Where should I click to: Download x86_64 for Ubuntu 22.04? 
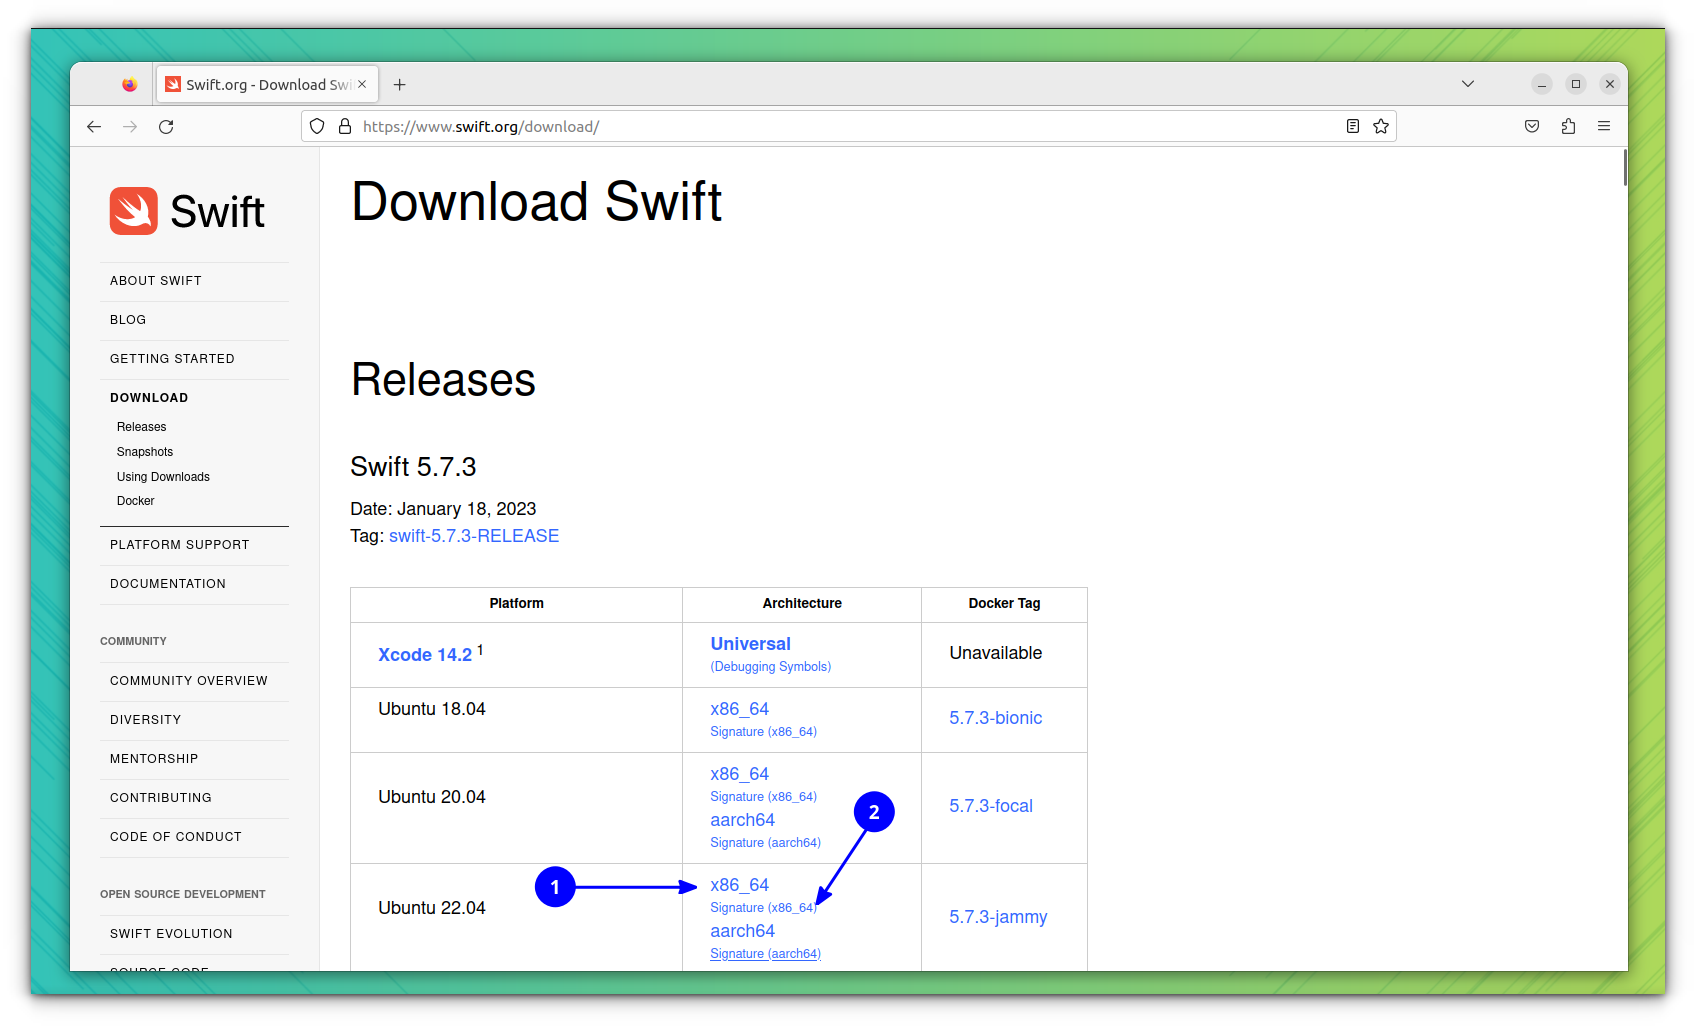click(x=739, y=885)
